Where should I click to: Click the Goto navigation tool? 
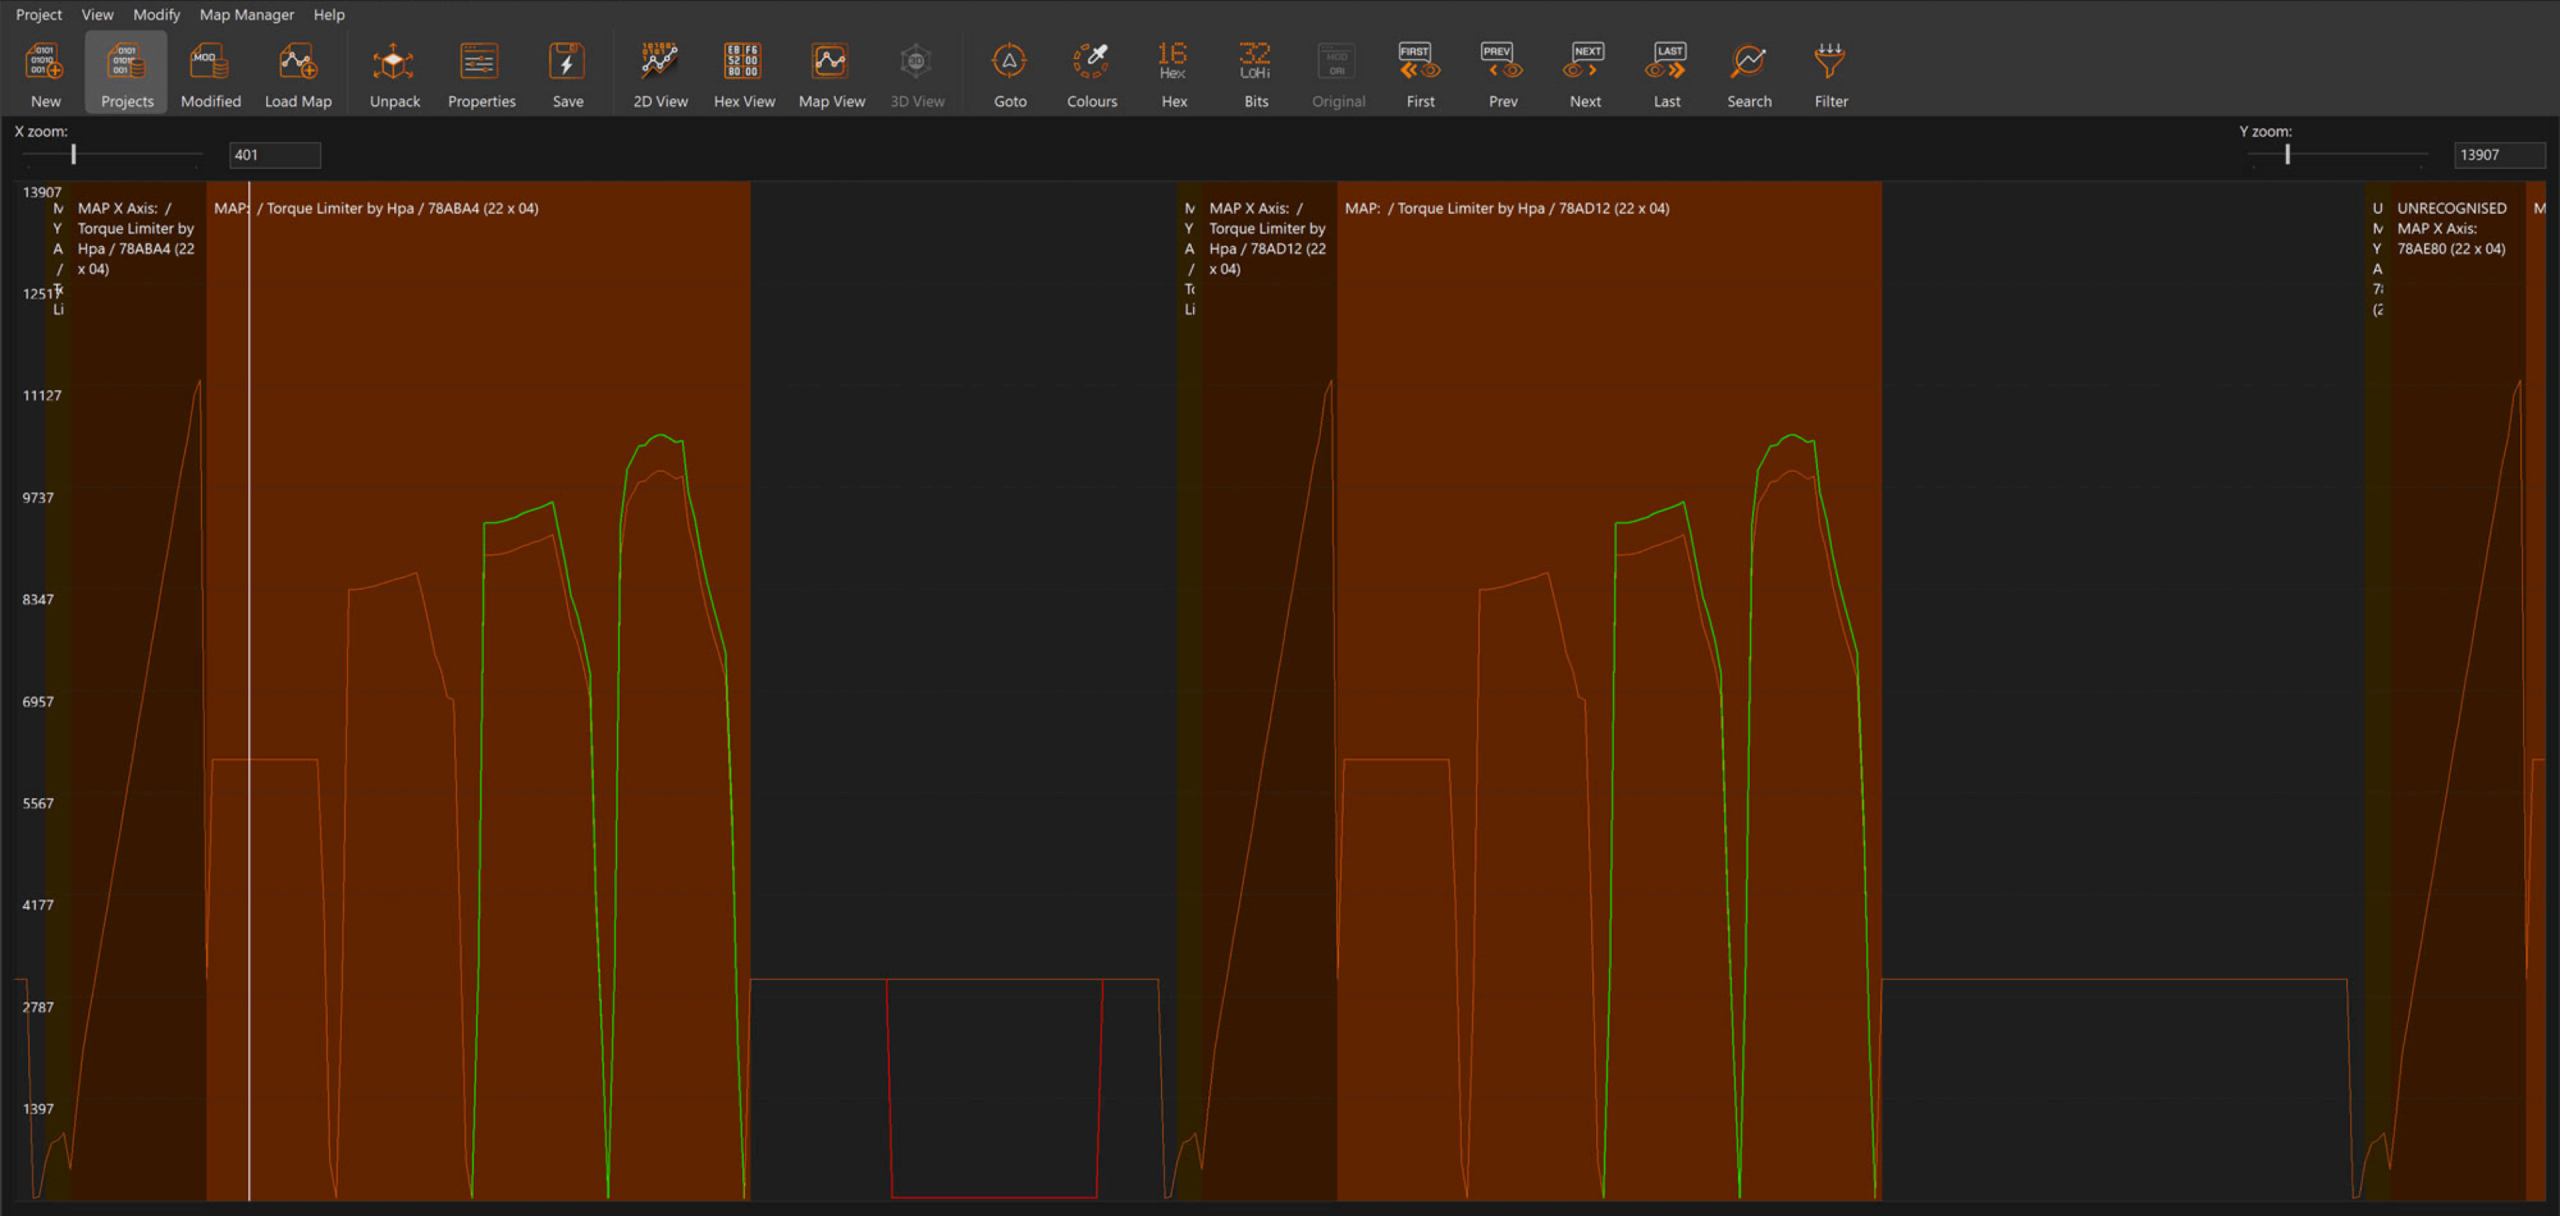[1010, 70]
